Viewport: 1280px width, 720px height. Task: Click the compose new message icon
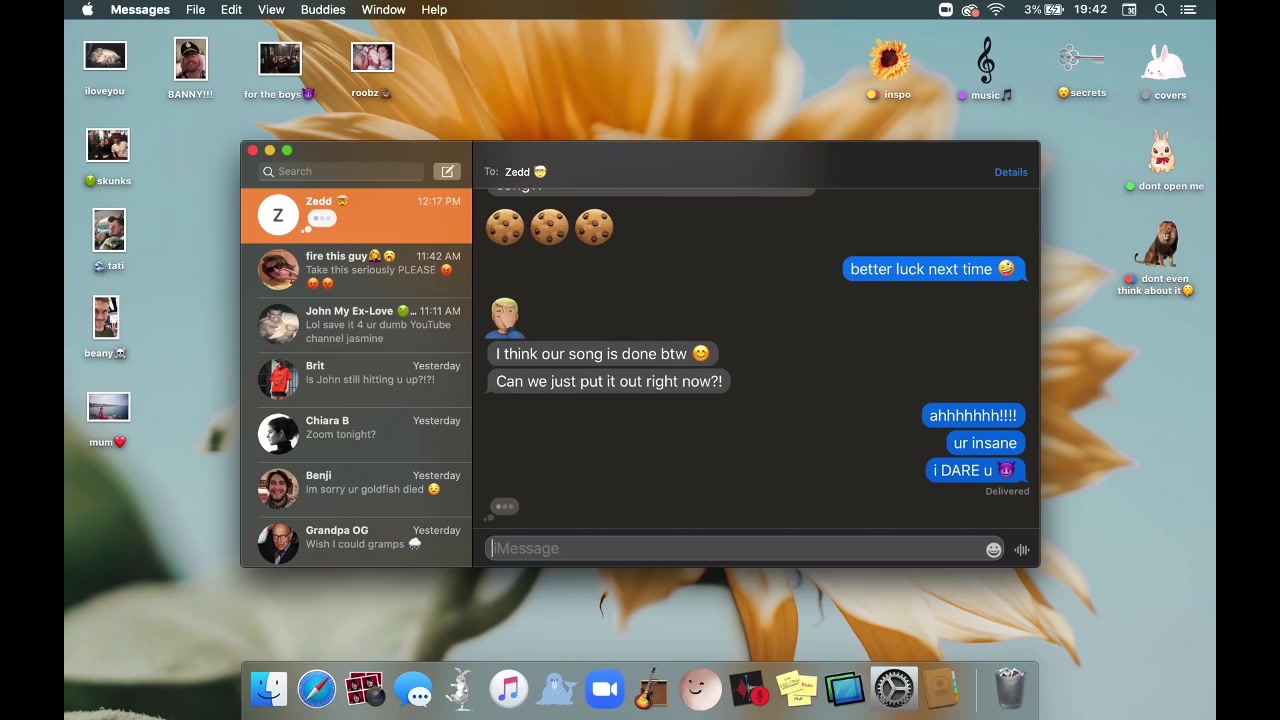tap(447, 172)
